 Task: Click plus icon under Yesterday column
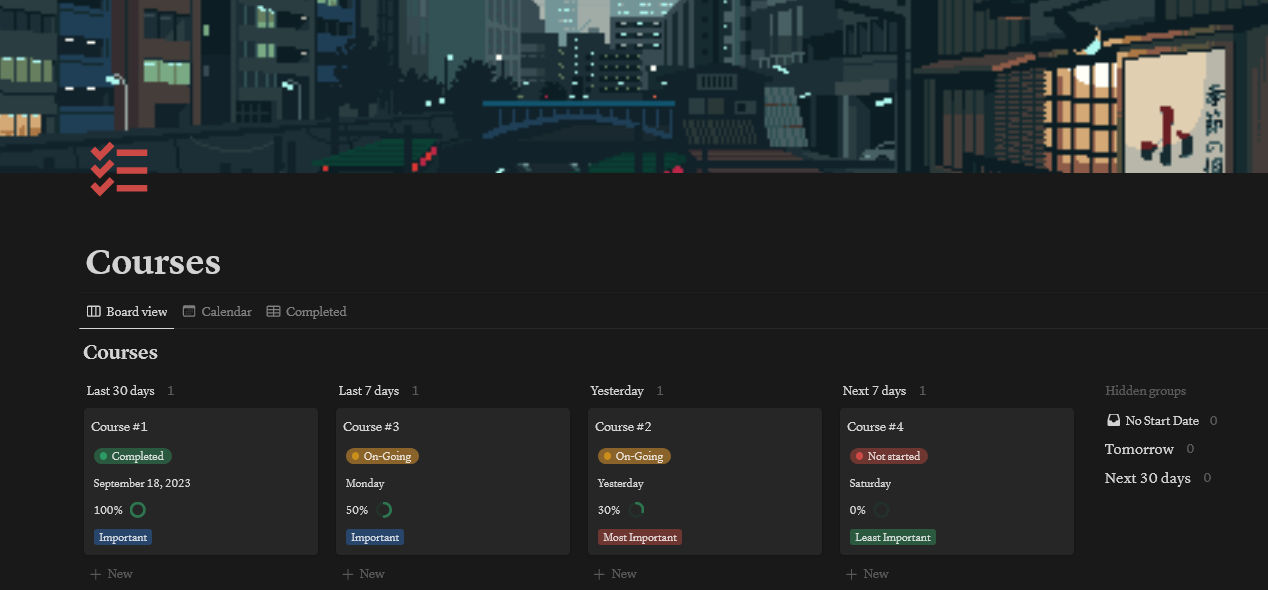tap(600, 574)
